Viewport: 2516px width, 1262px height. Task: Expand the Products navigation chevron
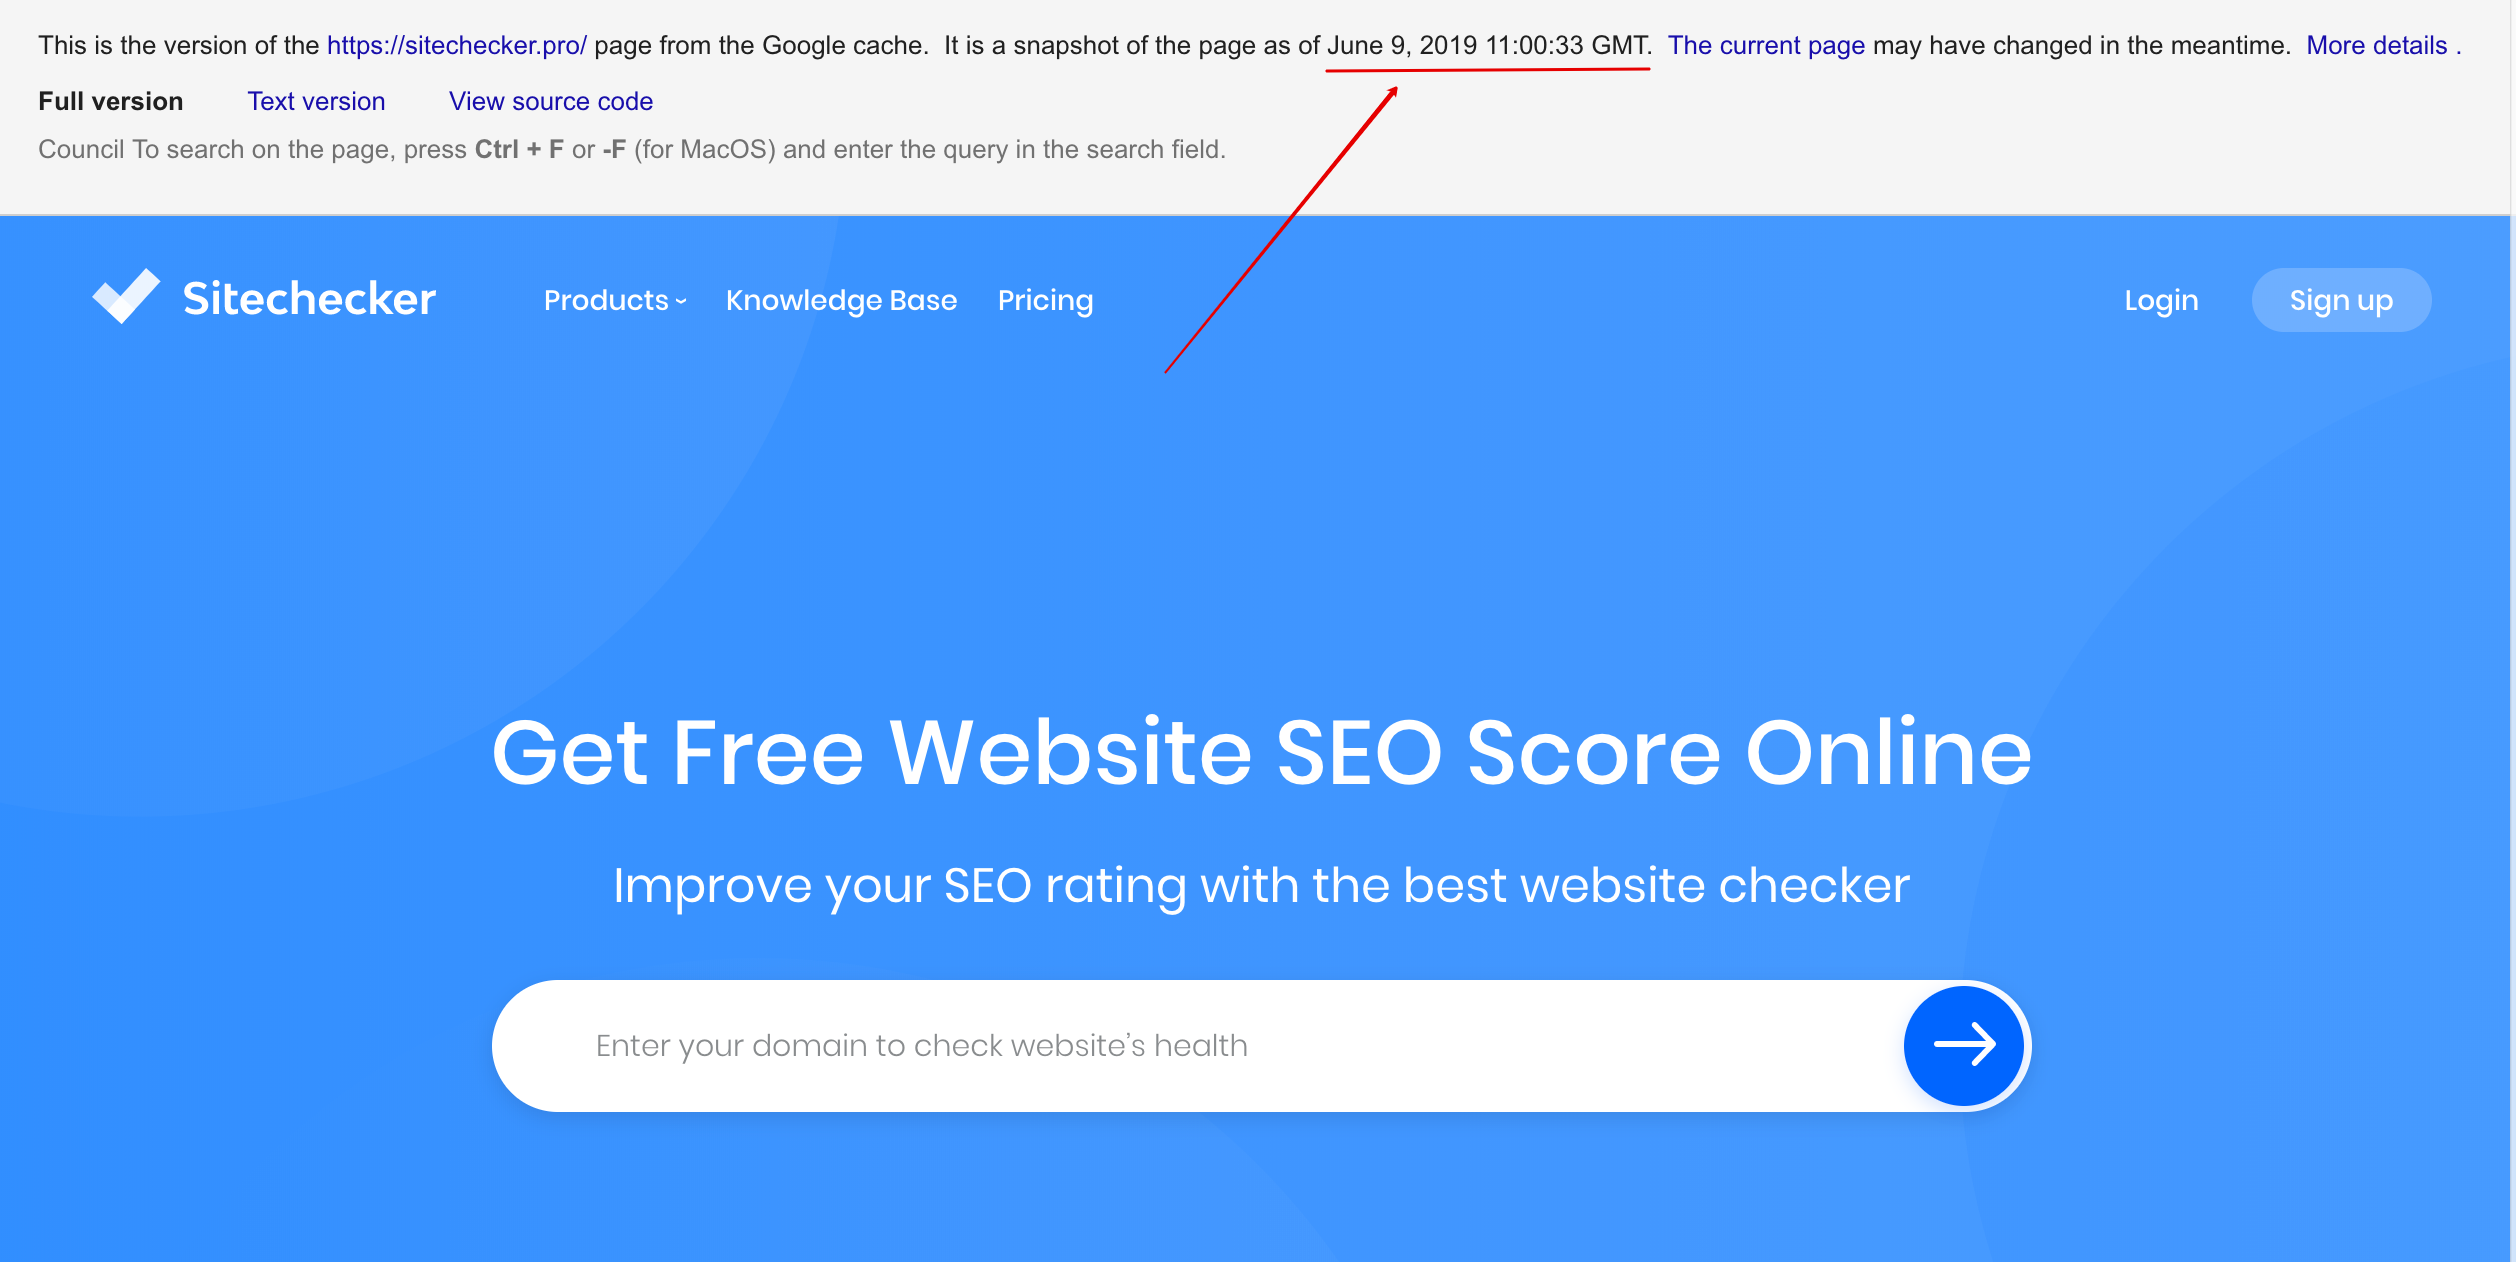[x=684, y=303]
